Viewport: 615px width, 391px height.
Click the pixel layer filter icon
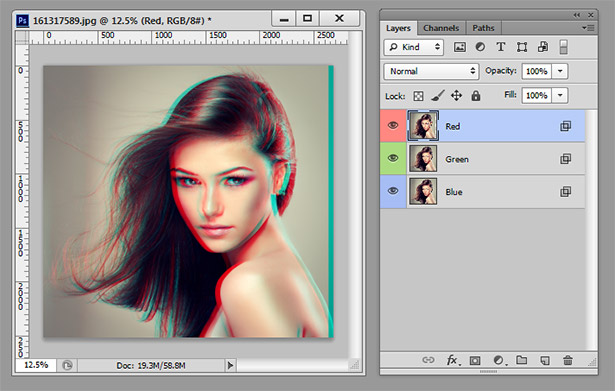460,47
